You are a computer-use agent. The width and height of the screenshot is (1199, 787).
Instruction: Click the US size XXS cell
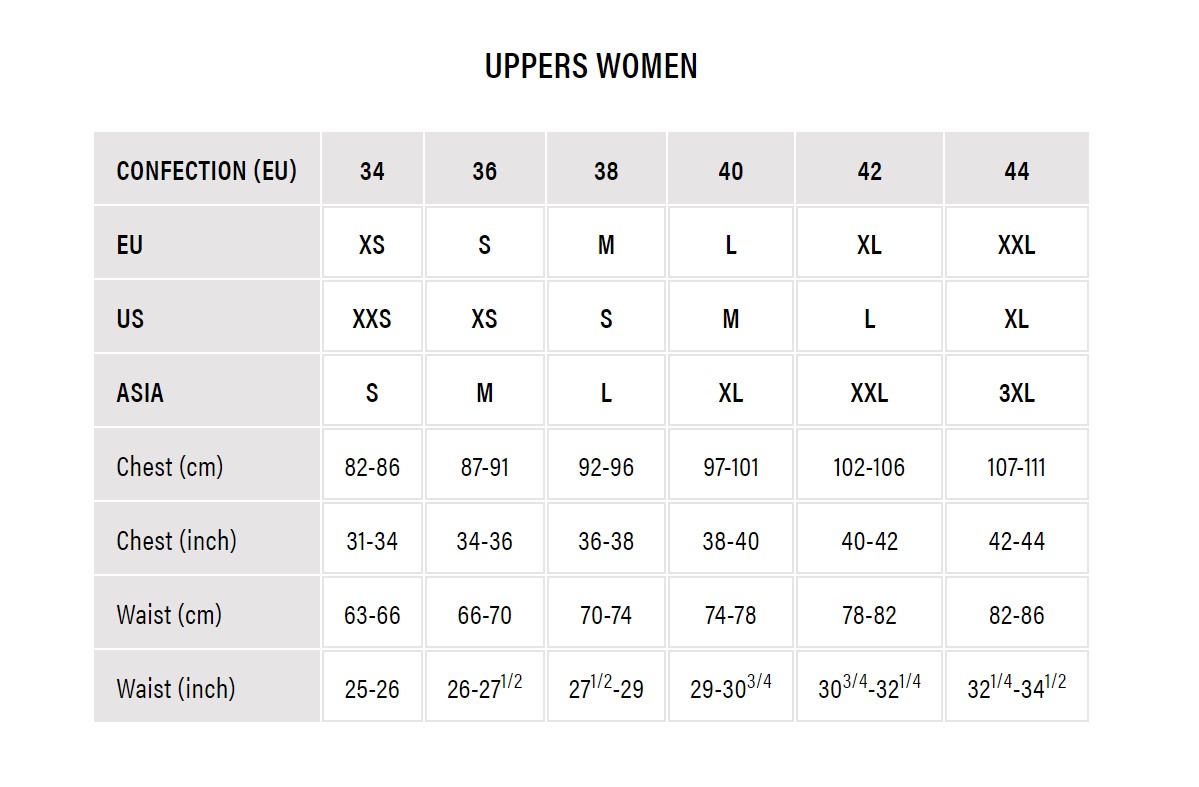pyautogui.click(x=372, y=318)
